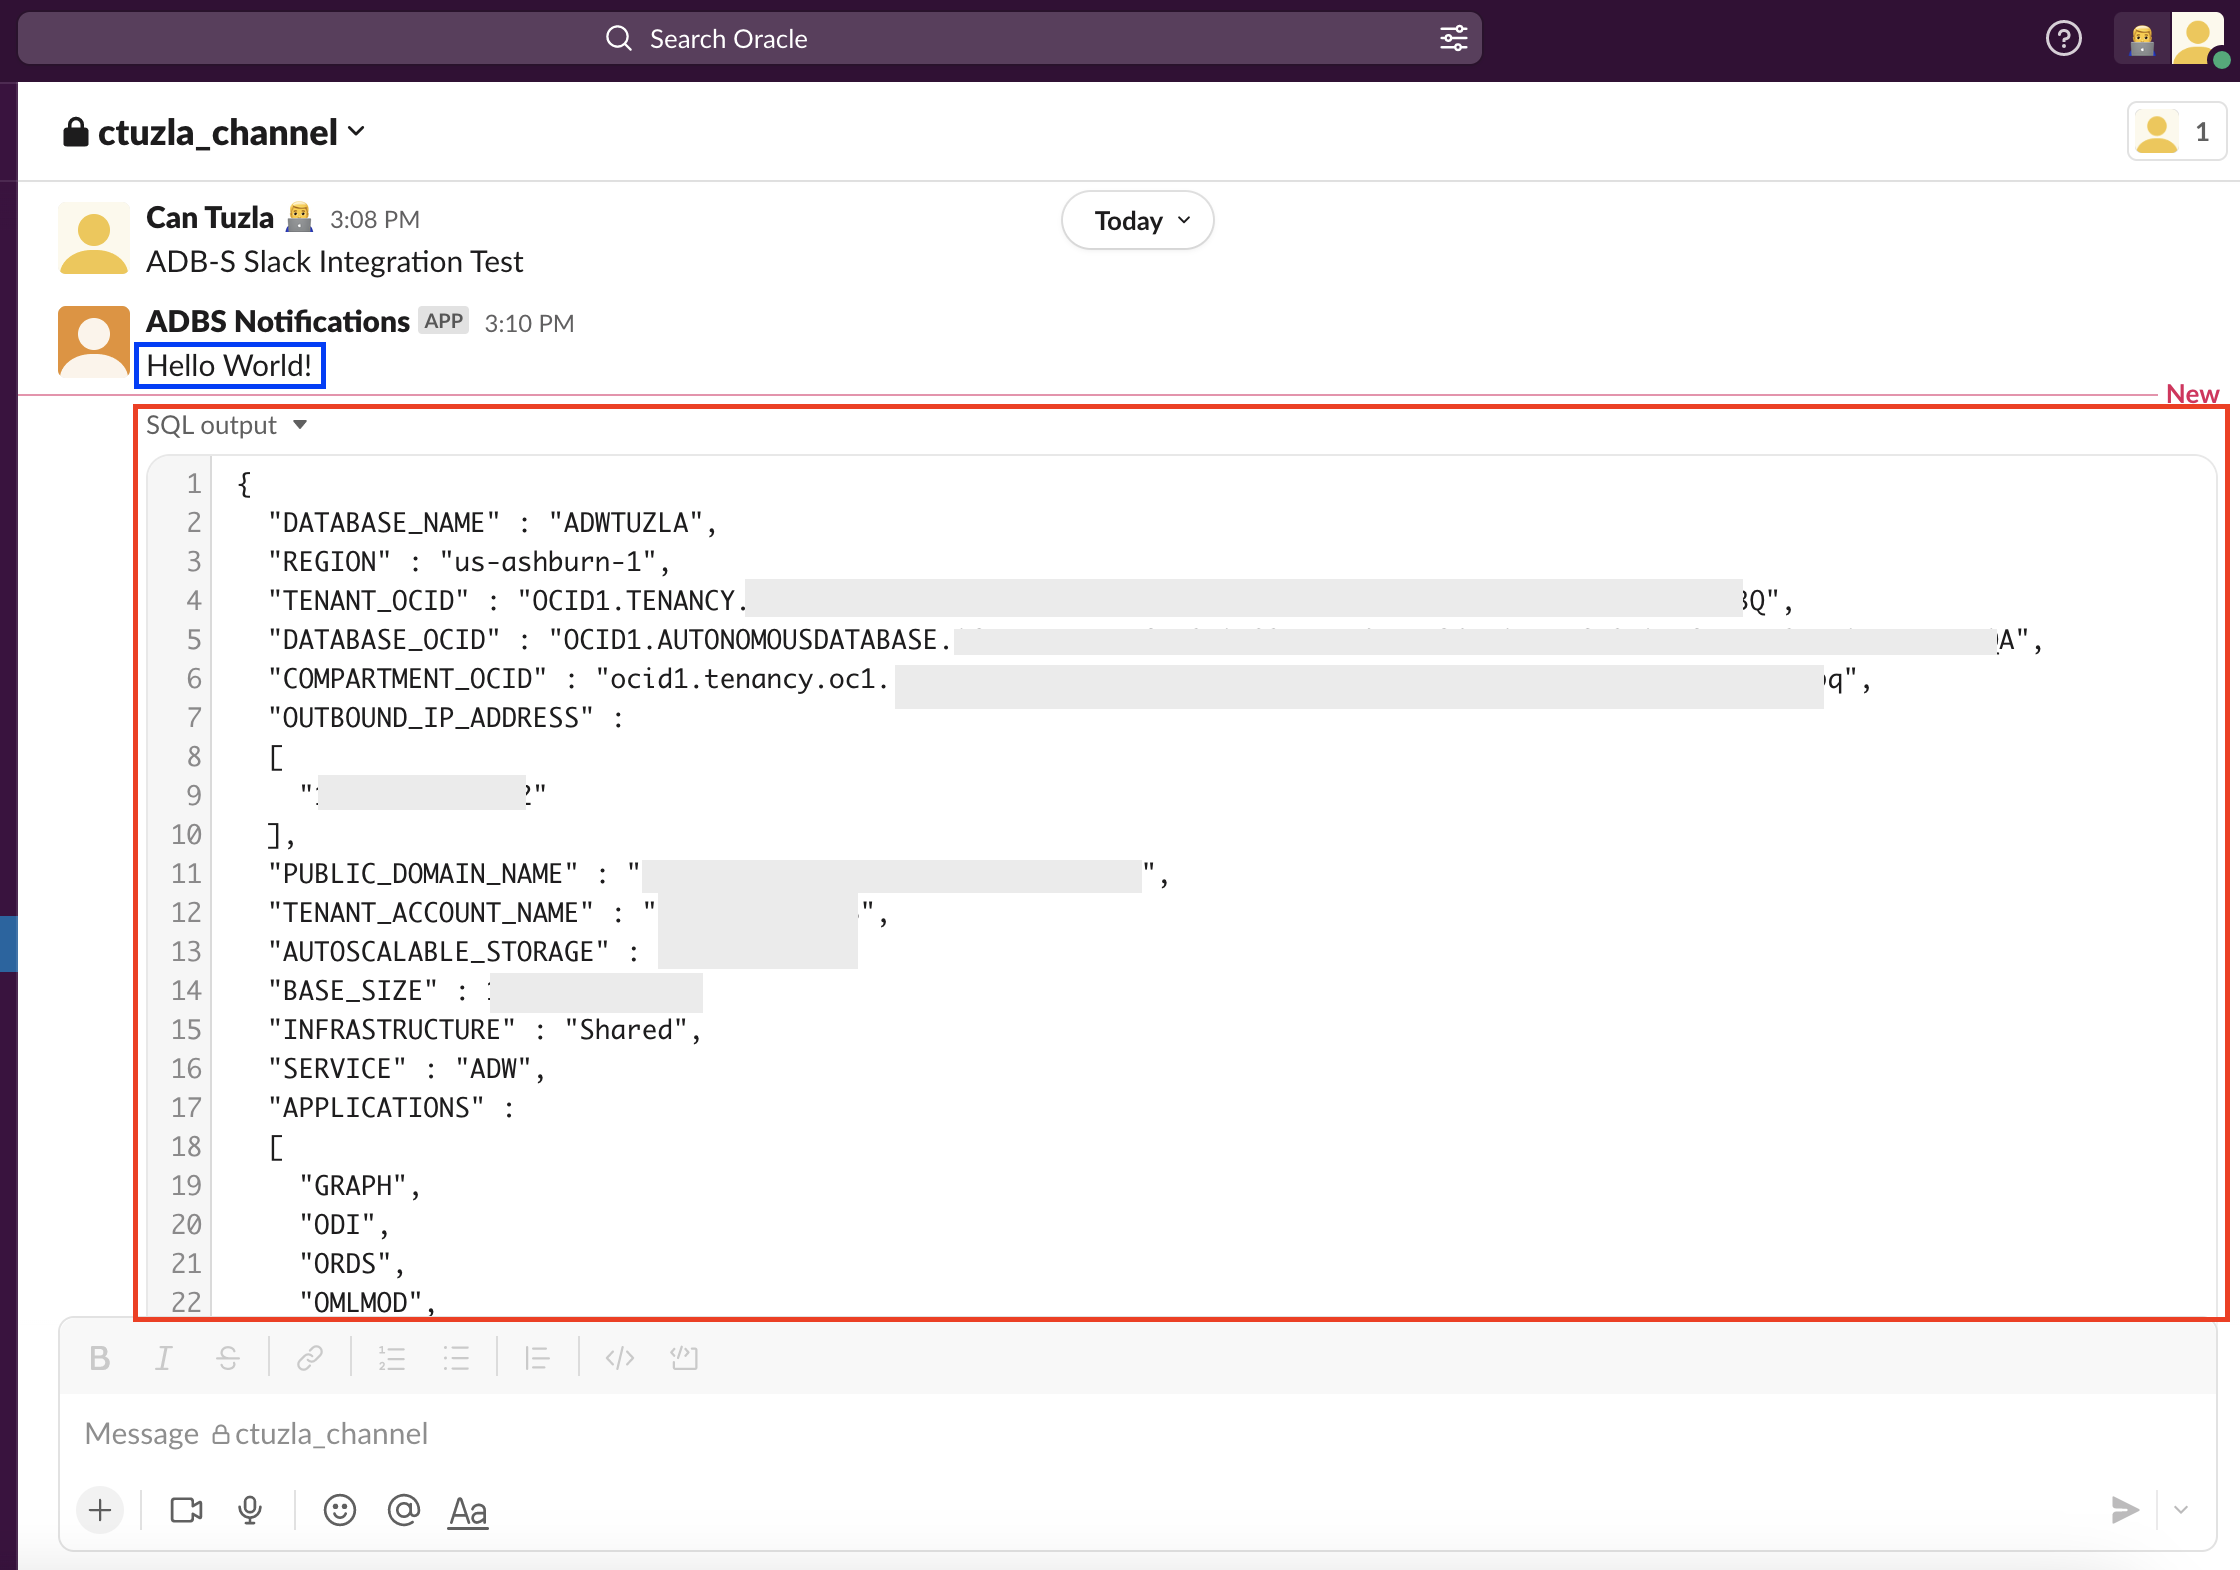Open the Help menu
The height and width of the screenshot is (1570, 2240).
point(2063,38)
